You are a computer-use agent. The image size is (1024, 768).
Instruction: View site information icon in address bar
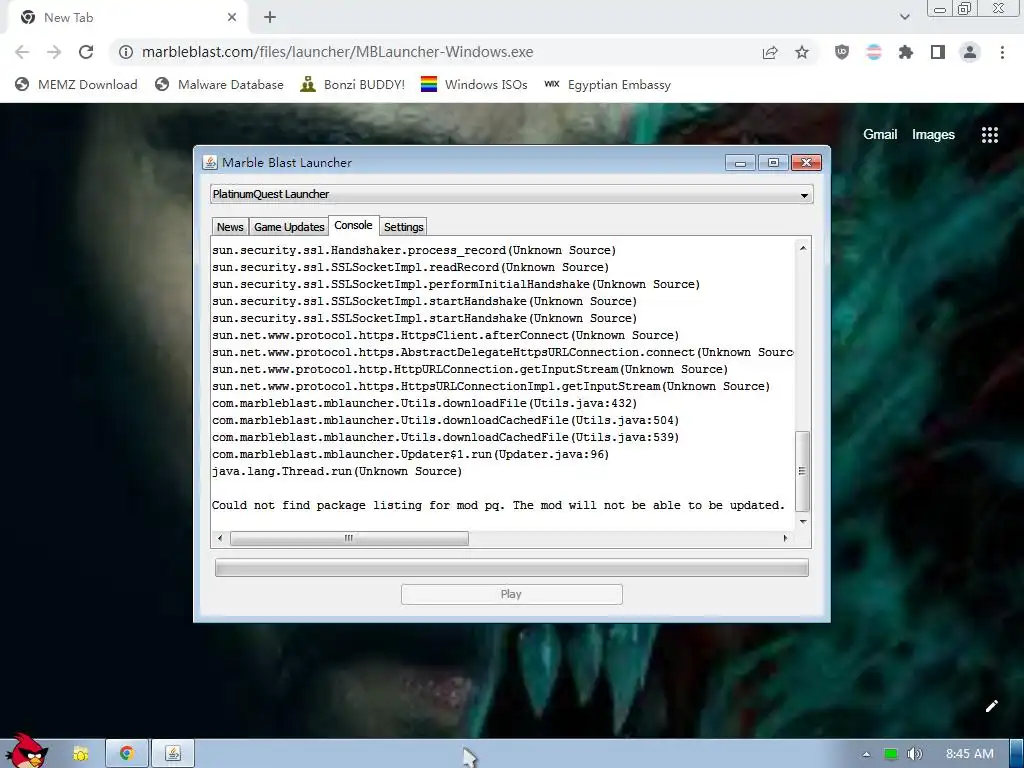click(x=126, y=52)
